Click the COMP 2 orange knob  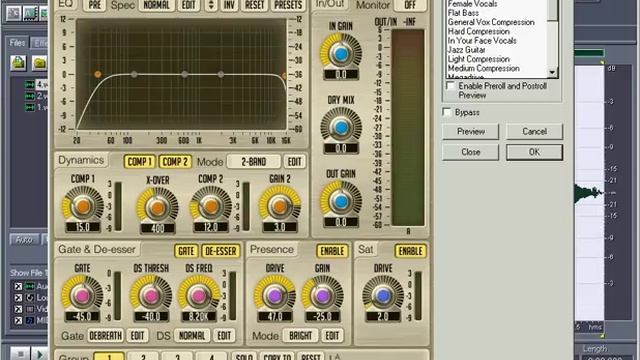[211, 206]
